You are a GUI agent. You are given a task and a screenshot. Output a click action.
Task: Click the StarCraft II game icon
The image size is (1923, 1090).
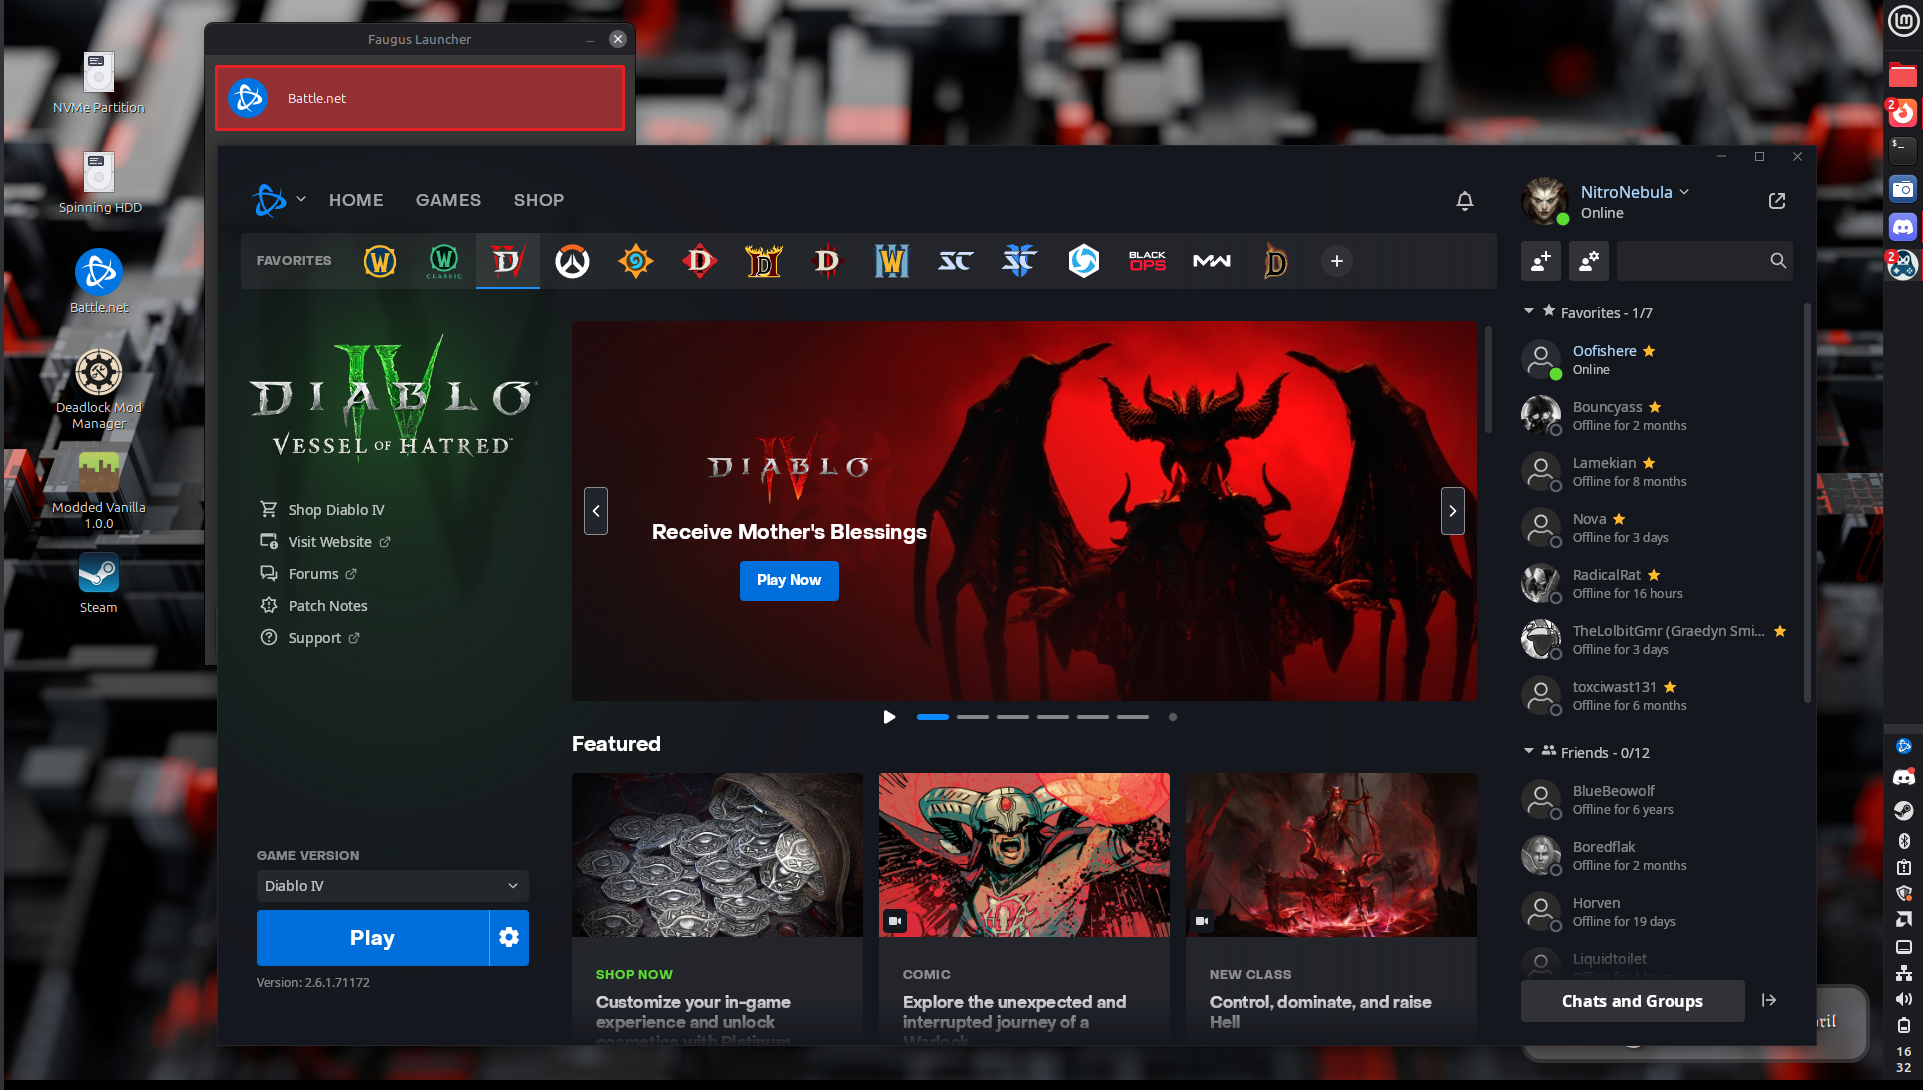tap(1019, 261)
